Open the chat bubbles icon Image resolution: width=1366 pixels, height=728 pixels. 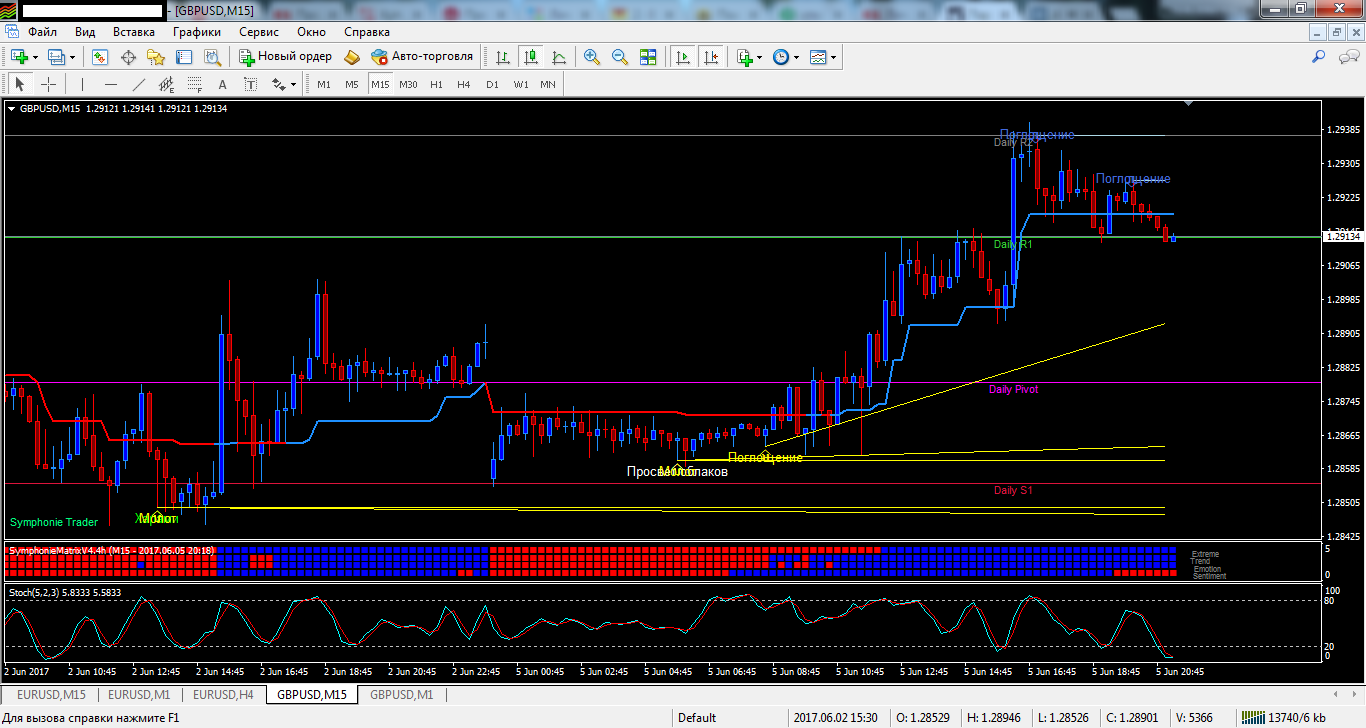pyautogui.click(x=1348, y=57)
